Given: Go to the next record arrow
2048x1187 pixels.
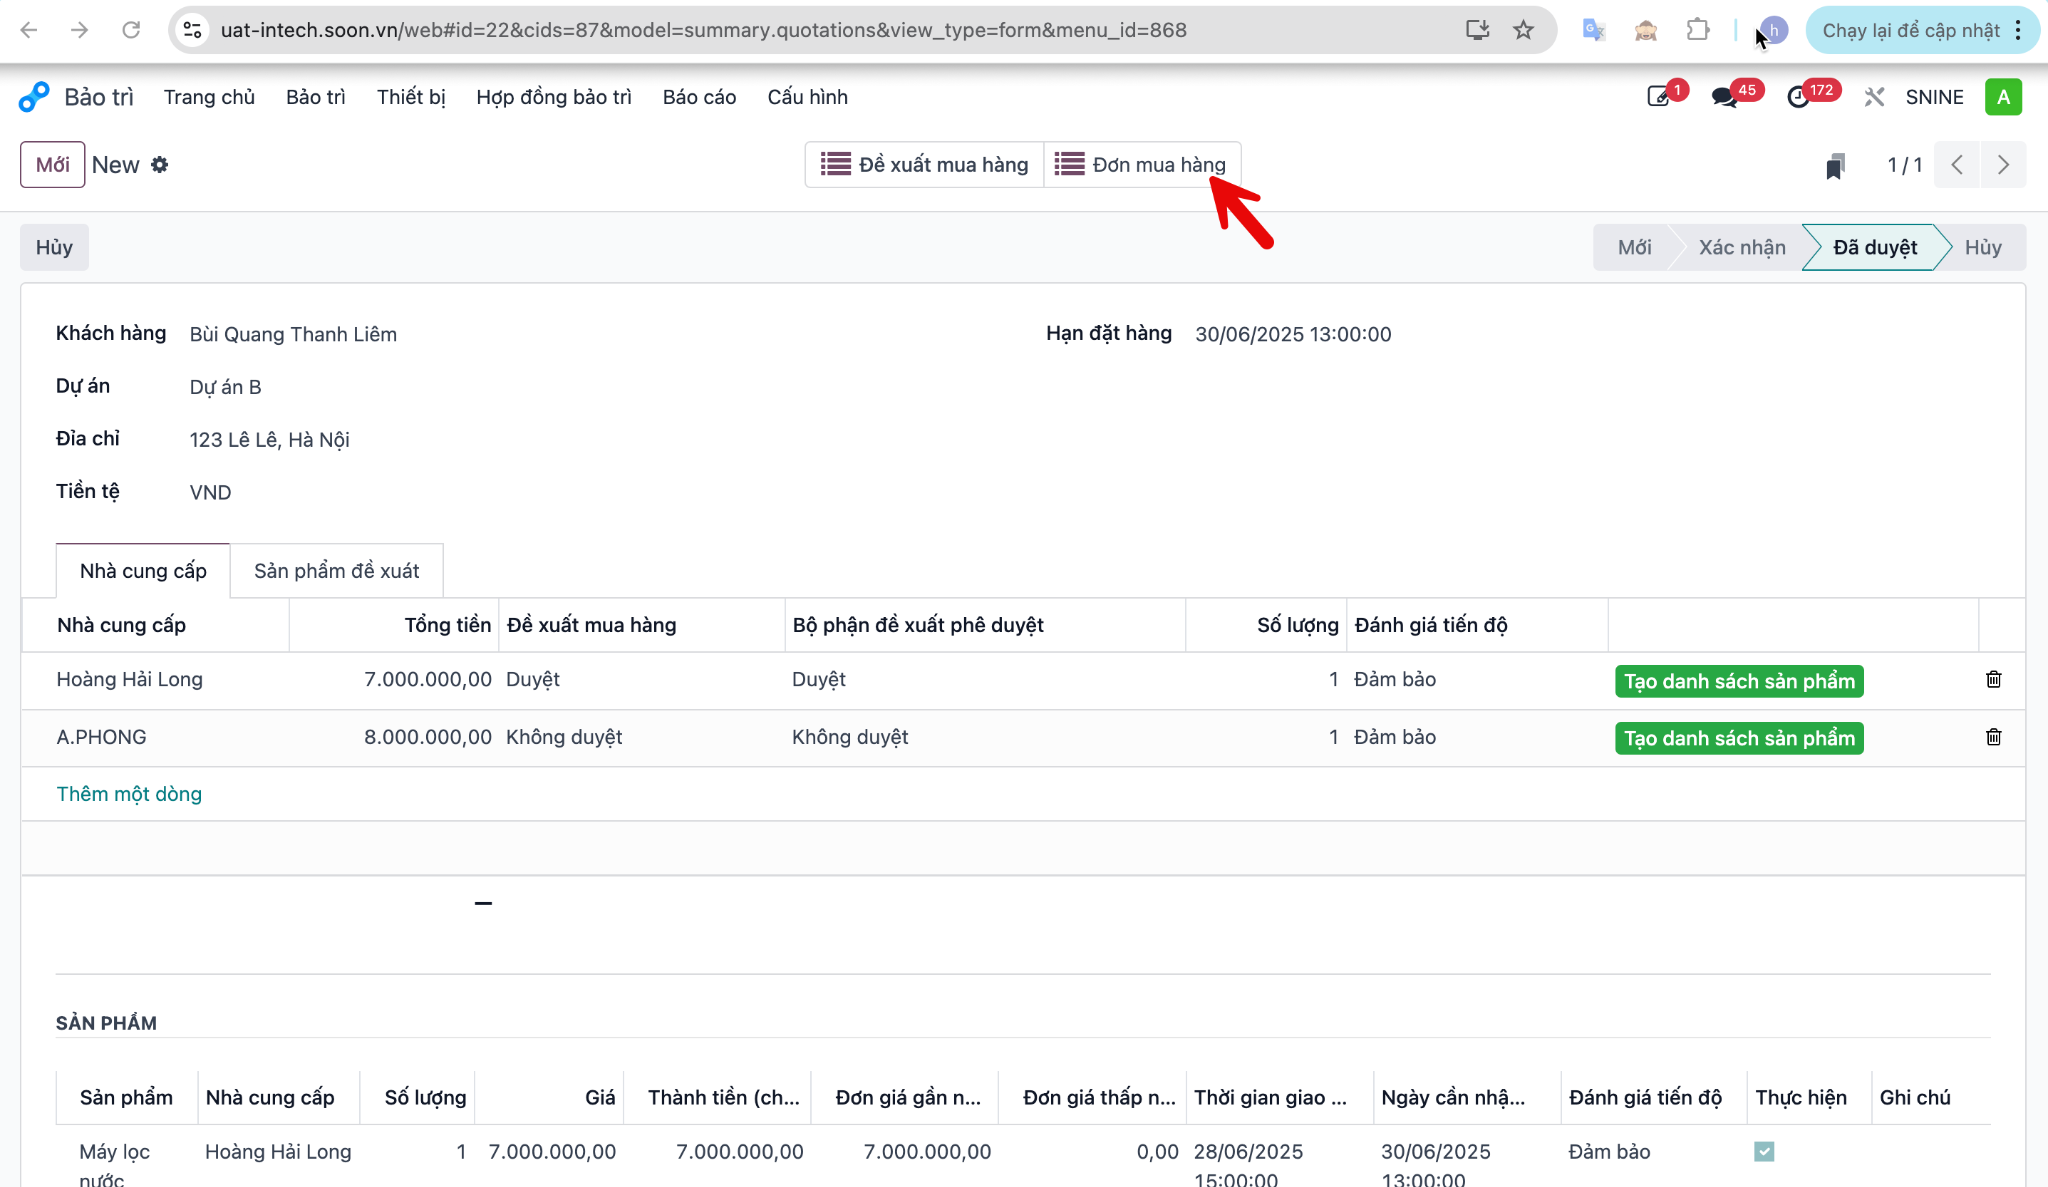Looking at the screenshot, I should point(2003,165).
